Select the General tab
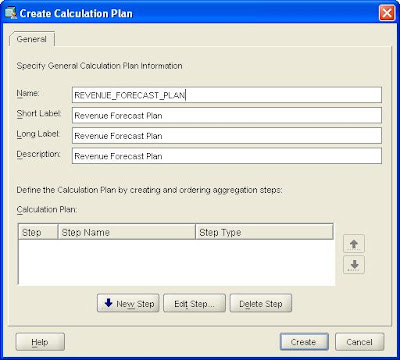The image size is (400, 360). 32,39
